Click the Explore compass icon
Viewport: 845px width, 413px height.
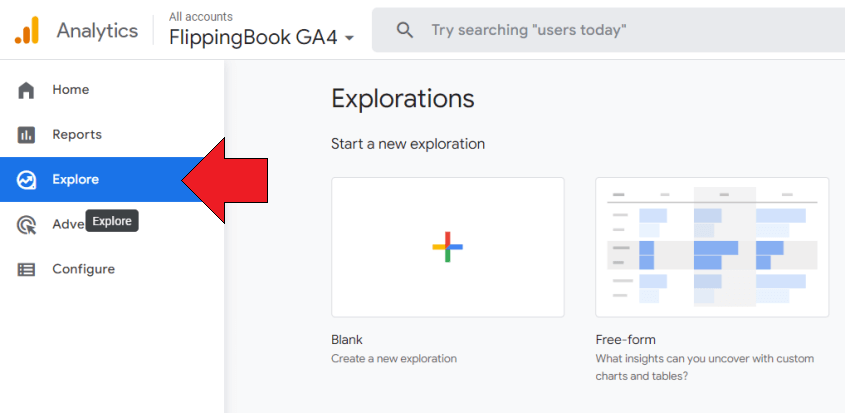(x=26, y=180)
